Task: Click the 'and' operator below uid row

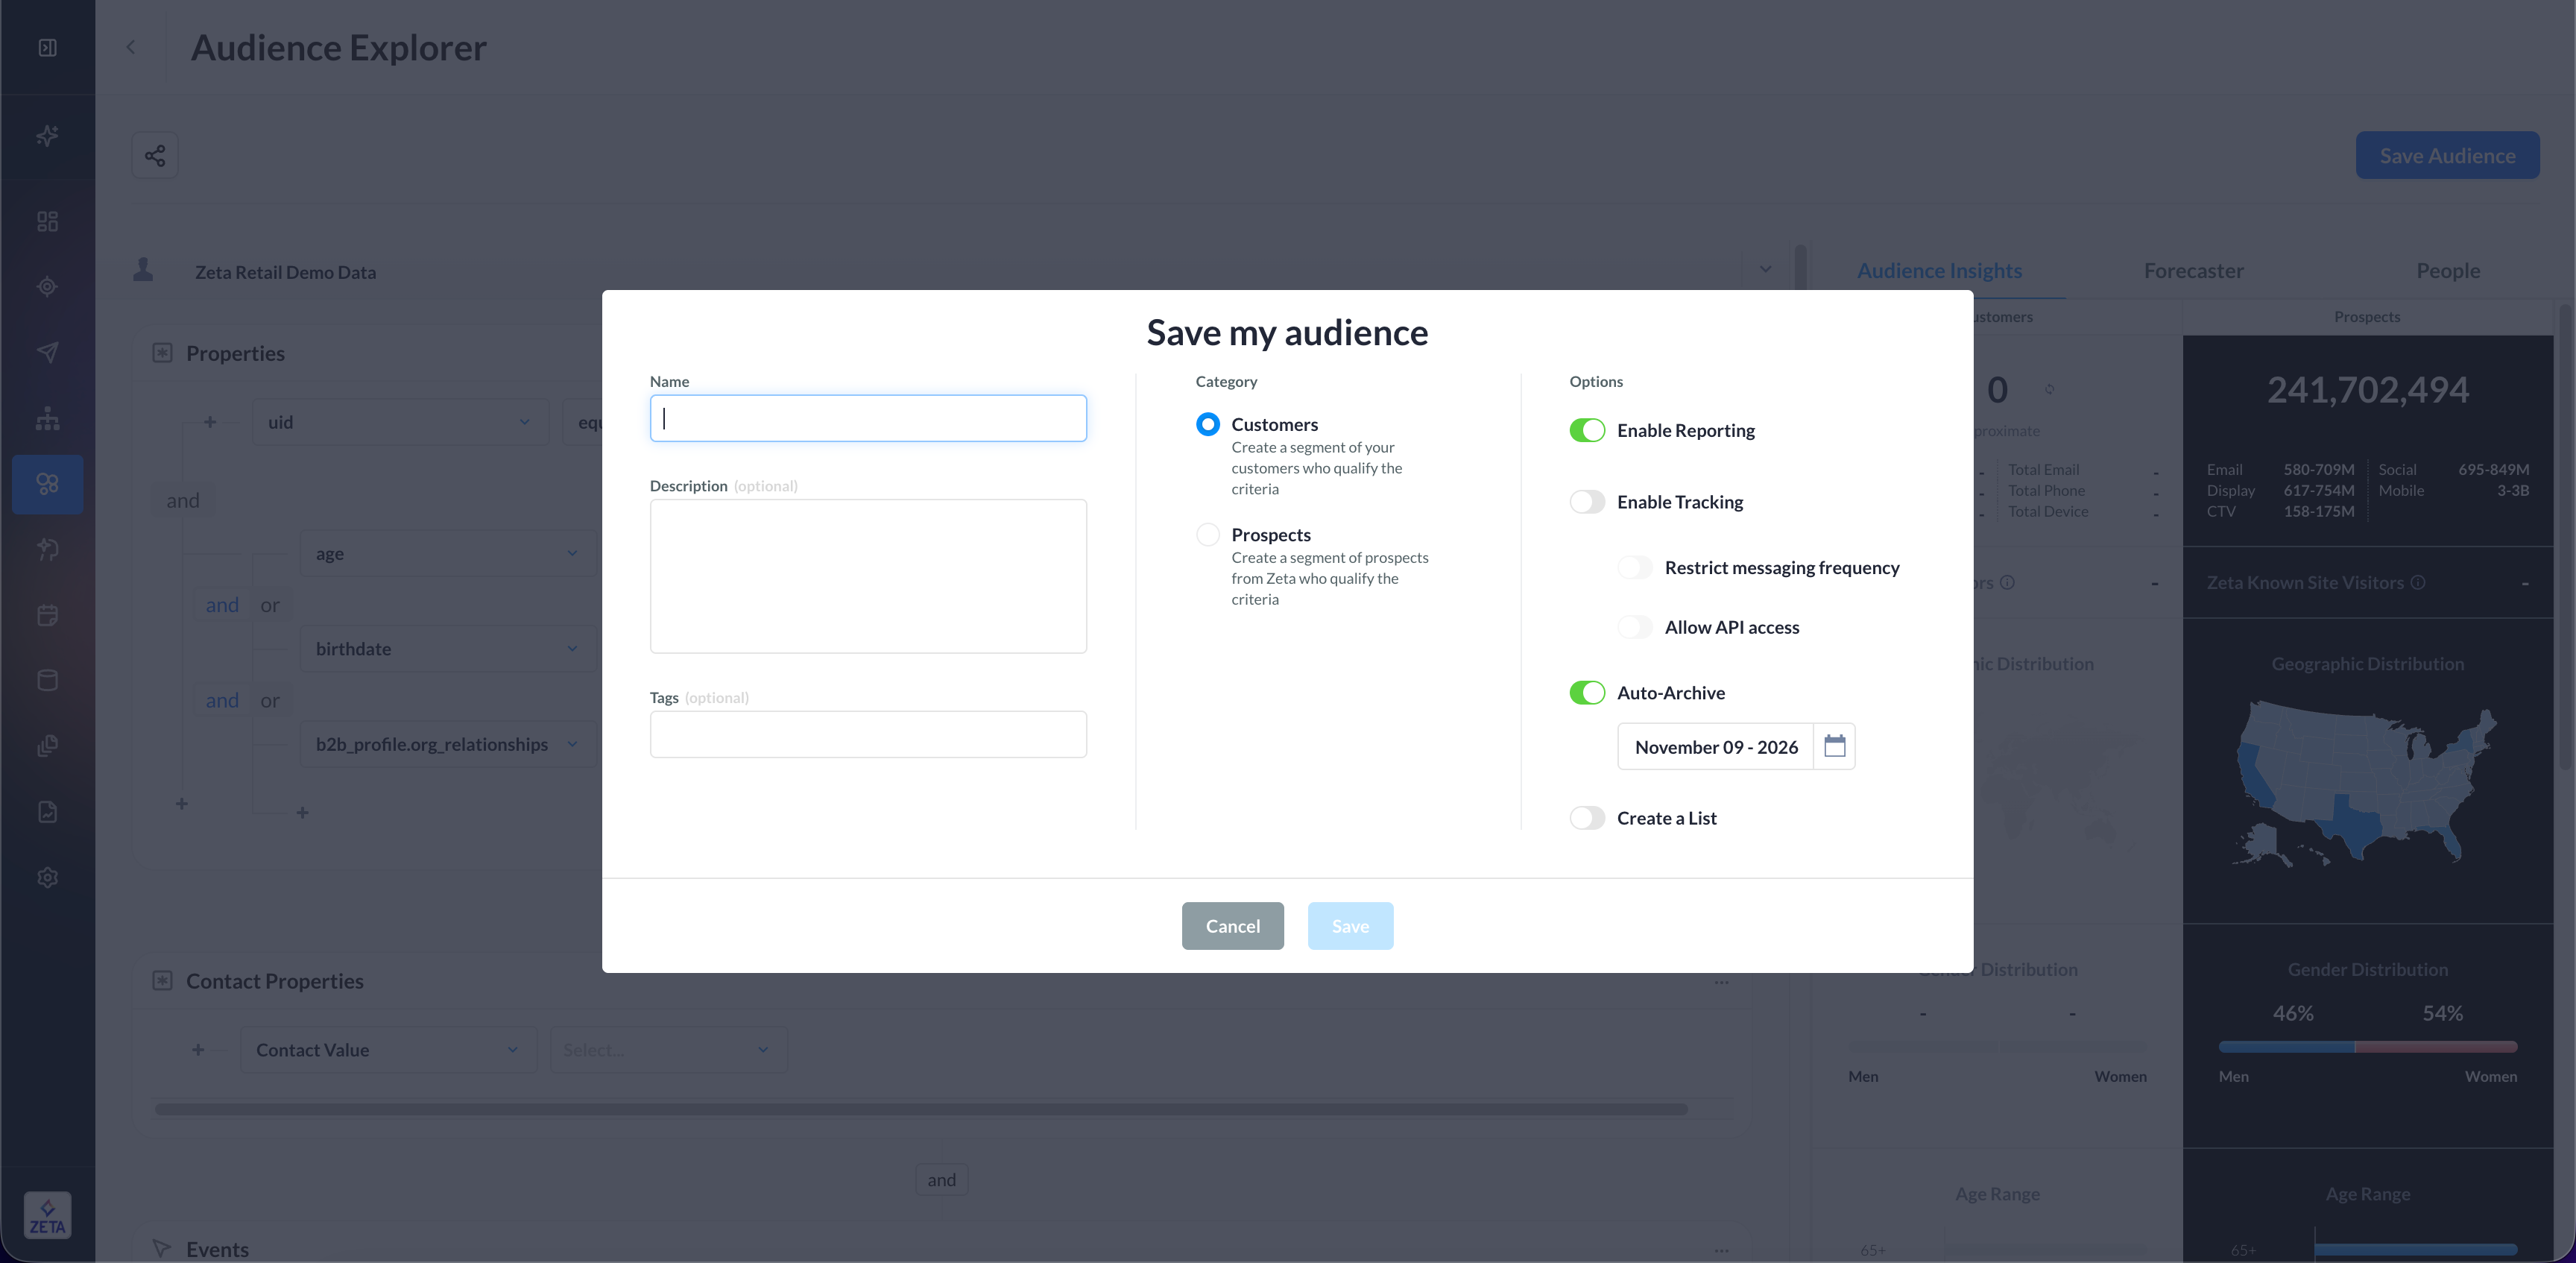Action: pos(183,500)
